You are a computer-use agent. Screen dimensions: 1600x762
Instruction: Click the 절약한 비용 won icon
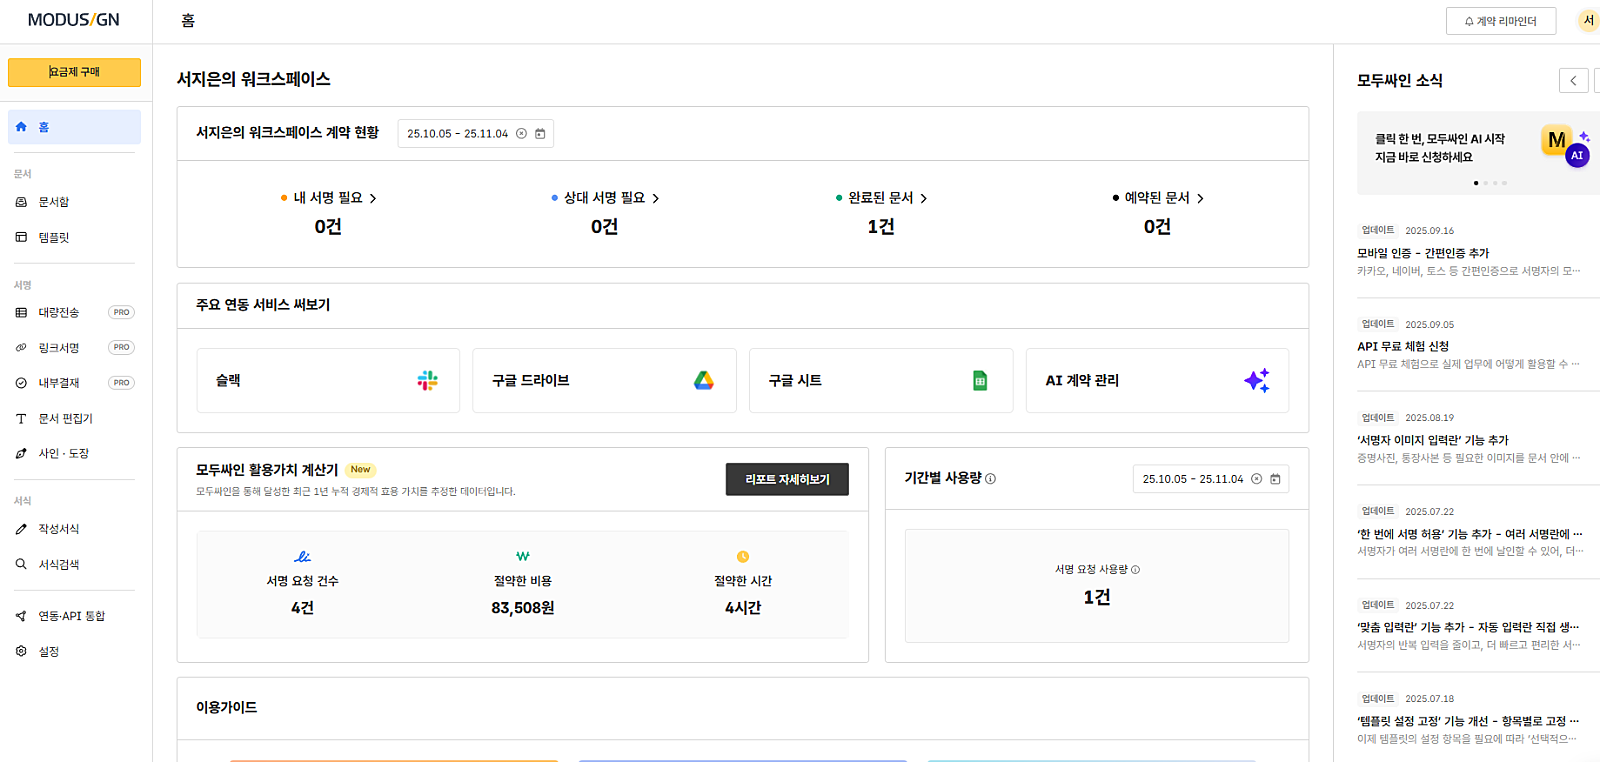tap(522, 556)
